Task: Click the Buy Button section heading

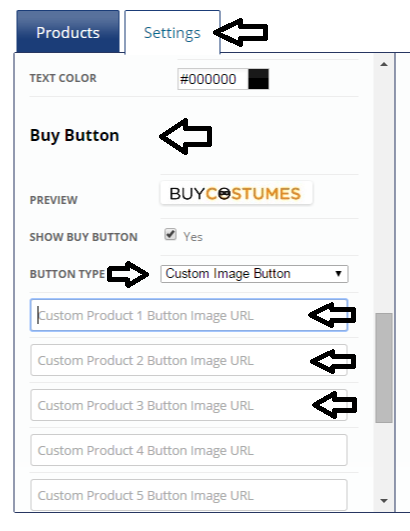Action: point(74,135)
